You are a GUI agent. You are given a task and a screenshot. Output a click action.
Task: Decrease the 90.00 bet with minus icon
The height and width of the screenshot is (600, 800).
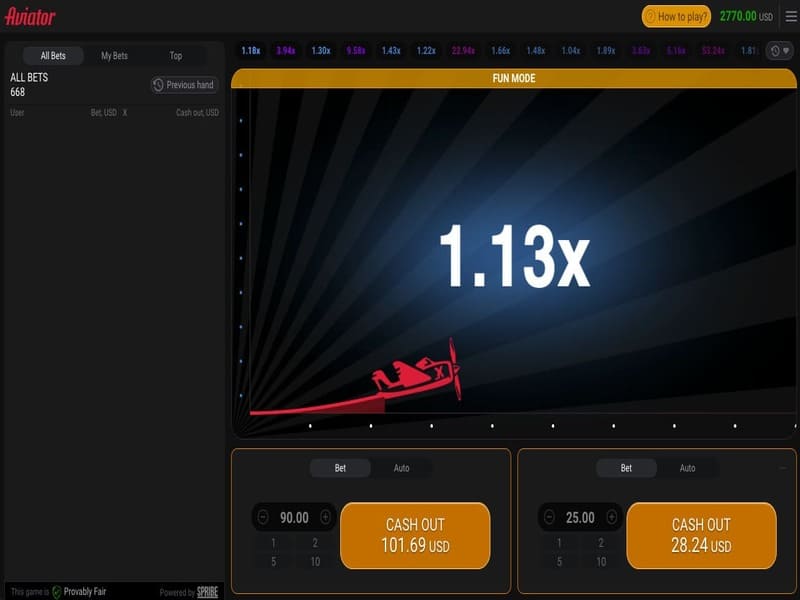point(263,518)
